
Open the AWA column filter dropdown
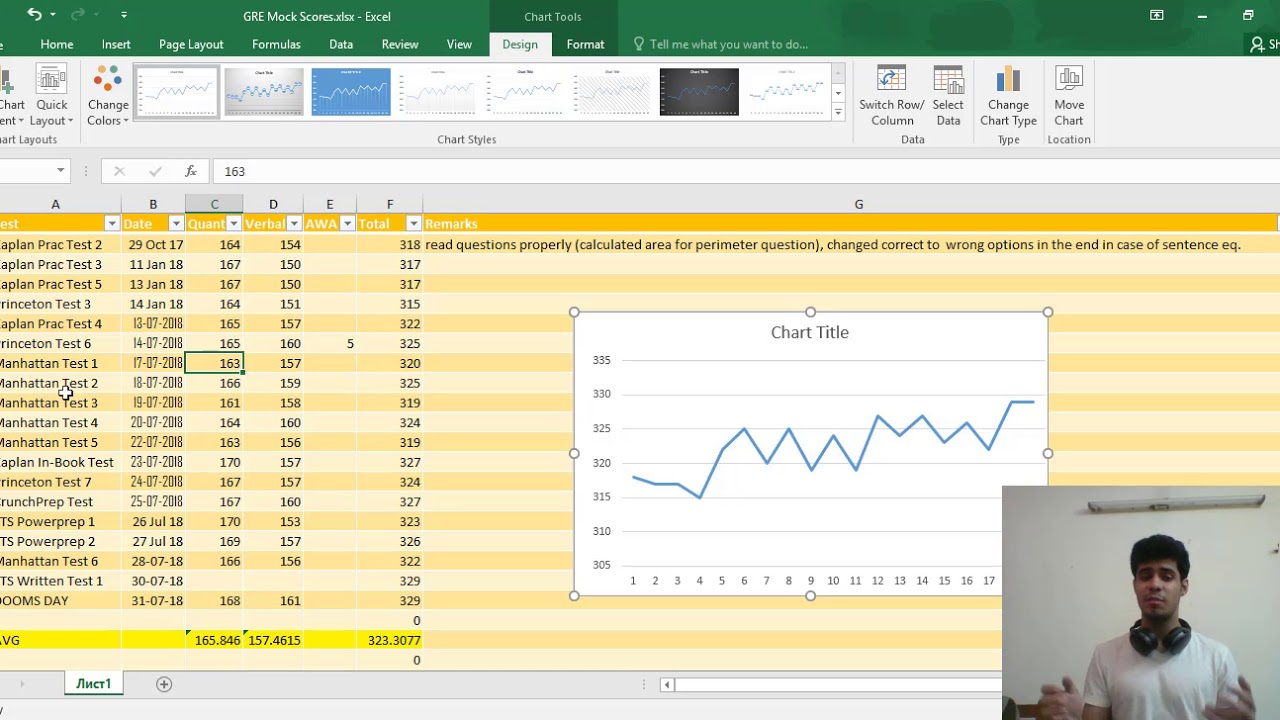tap(347, 224)
